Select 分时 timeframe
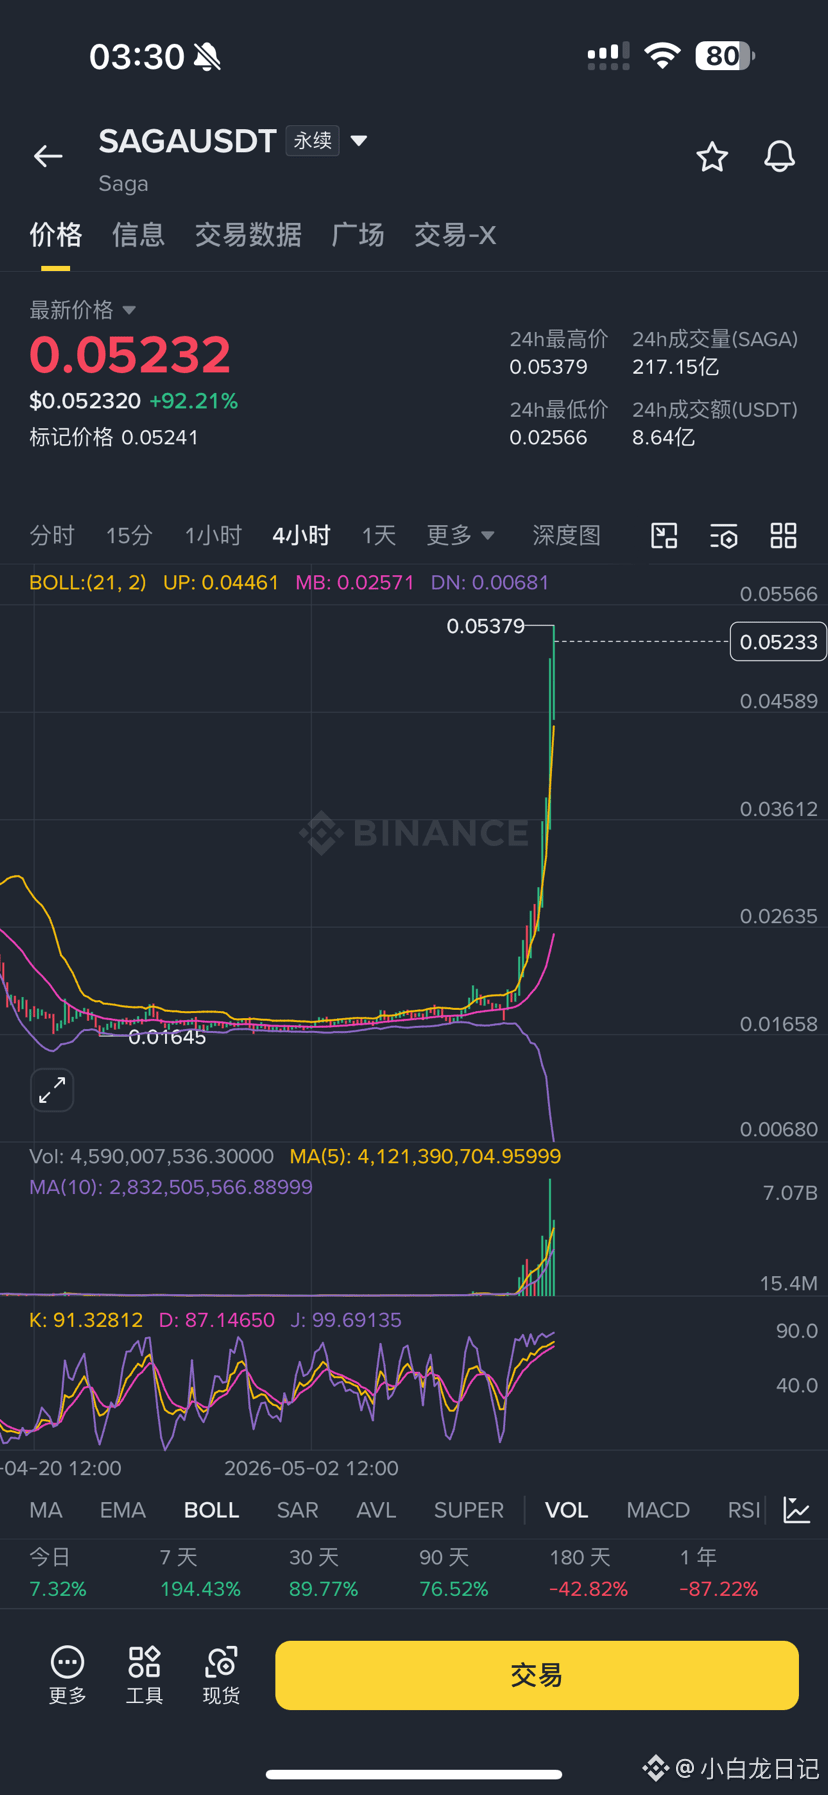 tap(52, 535)
